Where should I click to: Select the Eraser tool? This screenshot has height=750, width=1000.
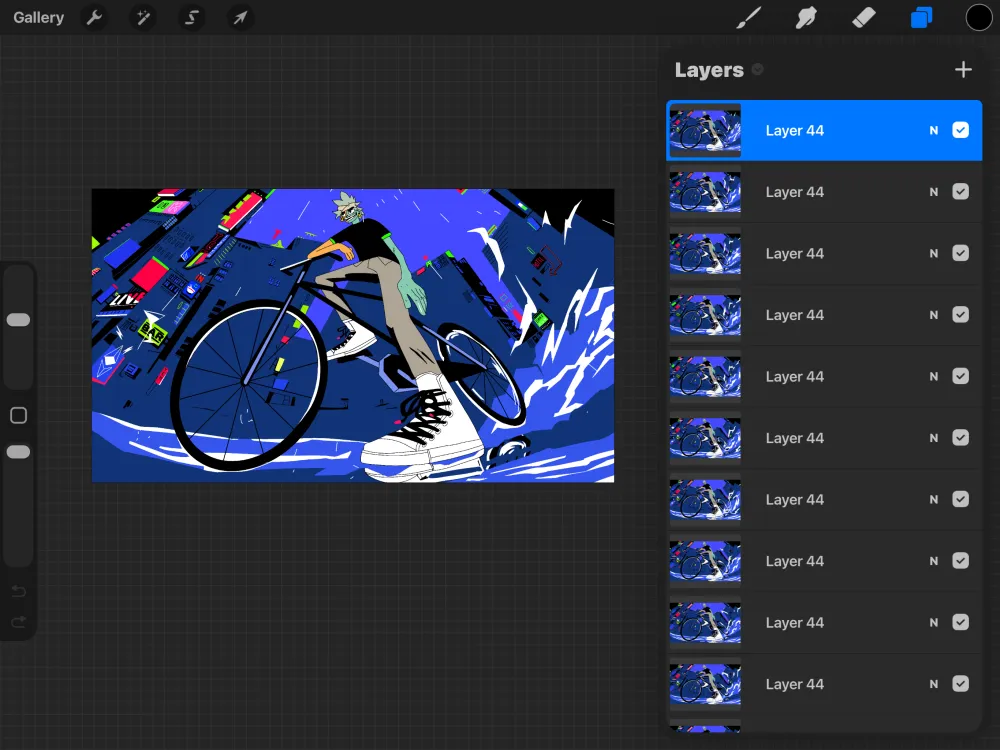pos(864,18)
